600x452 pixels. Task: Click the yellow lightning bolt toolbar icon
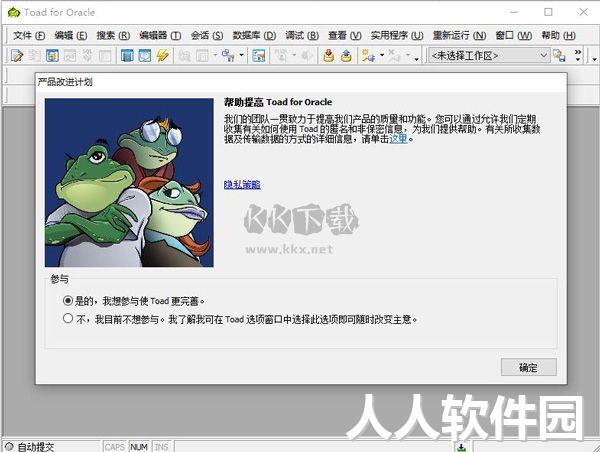point(163,56)
